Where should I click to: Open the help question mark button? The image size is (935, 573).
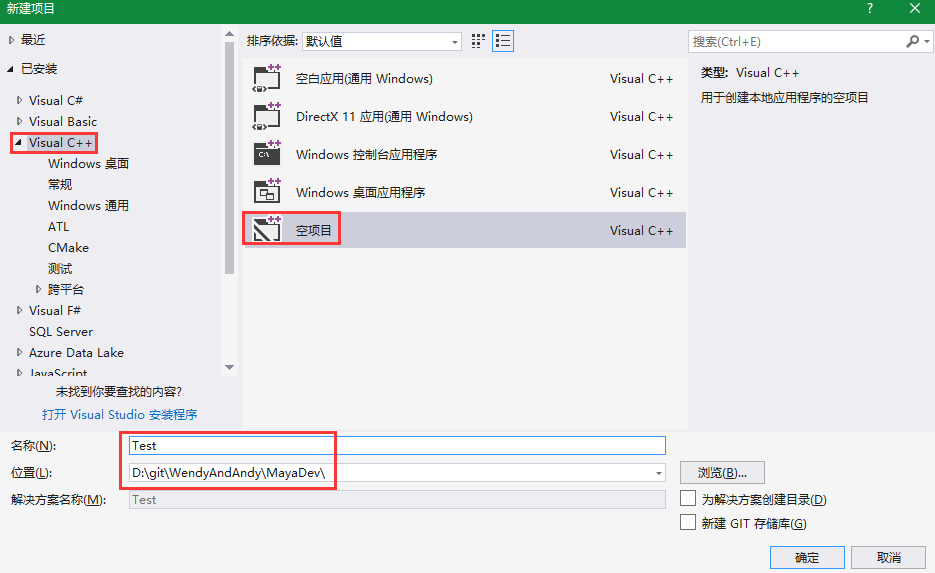[x=869, y=8]
